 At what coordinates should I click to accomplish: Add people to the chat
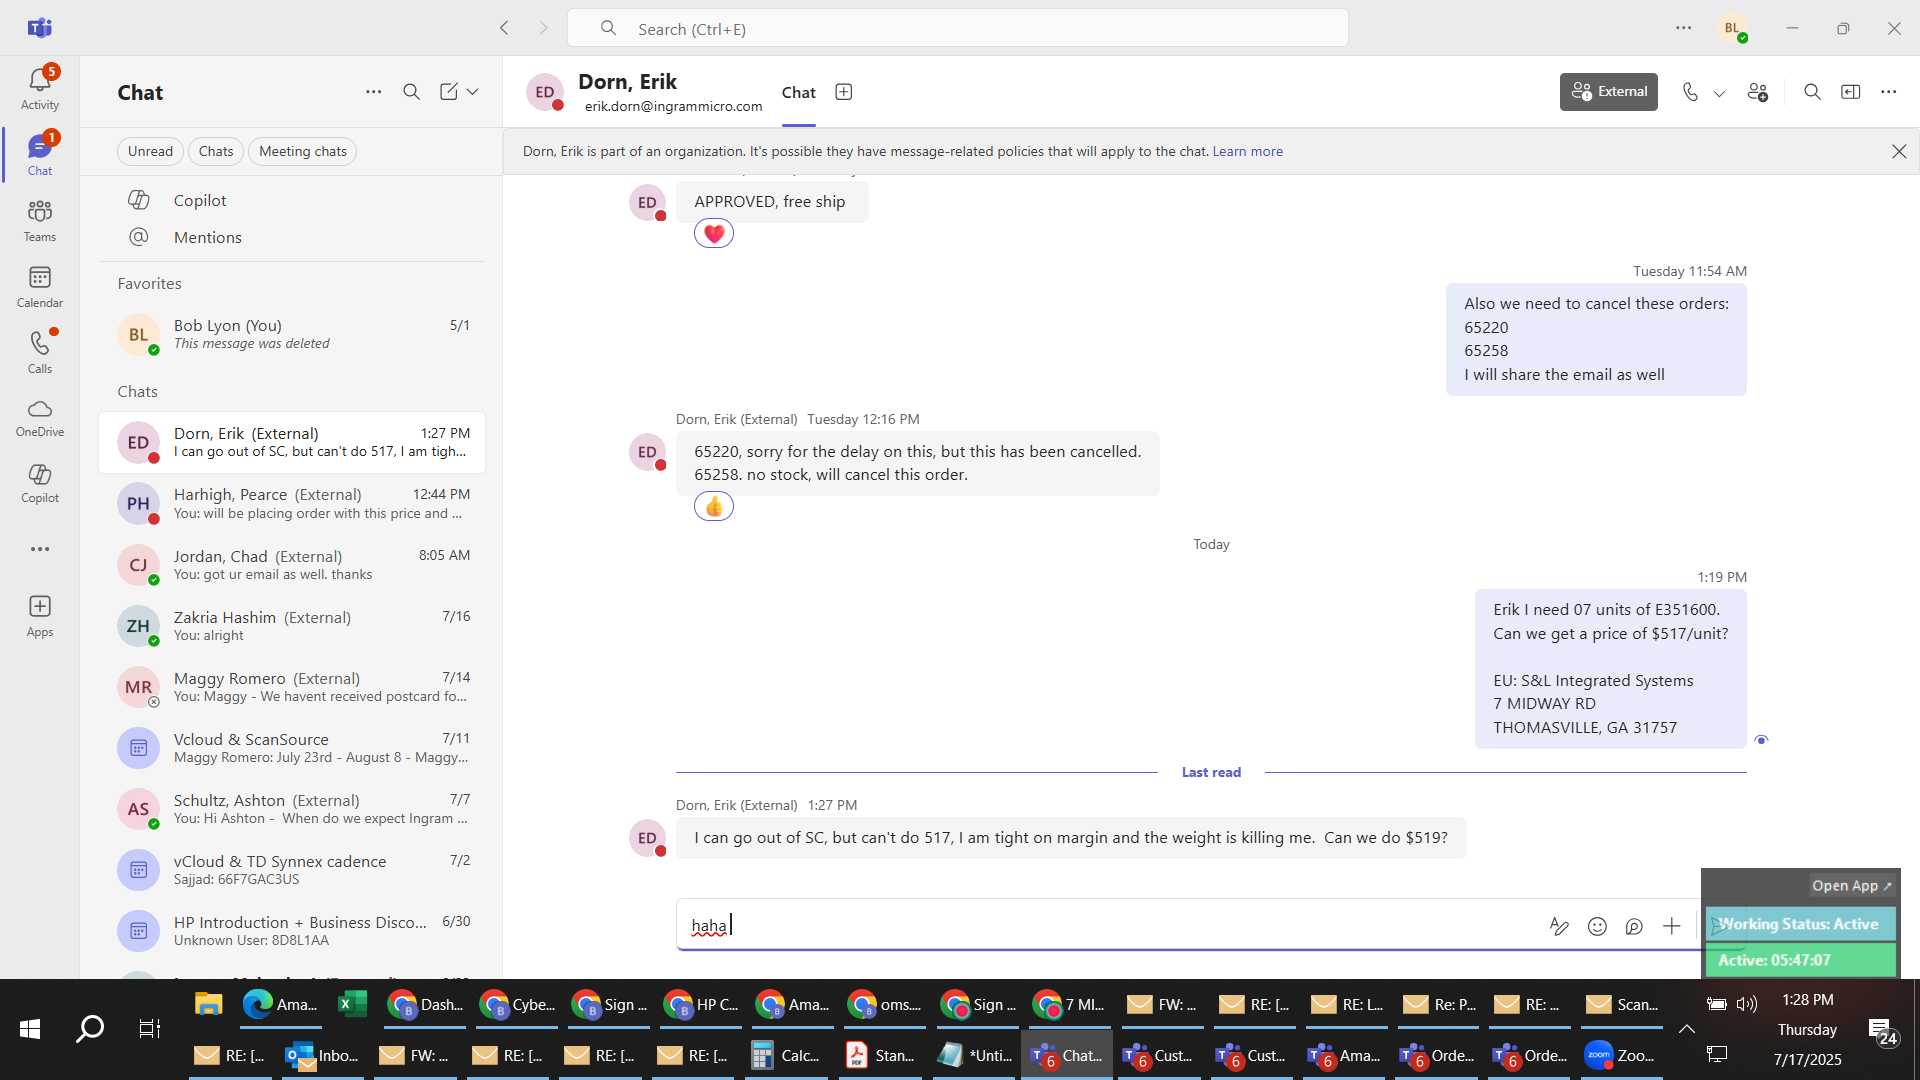1758,92
